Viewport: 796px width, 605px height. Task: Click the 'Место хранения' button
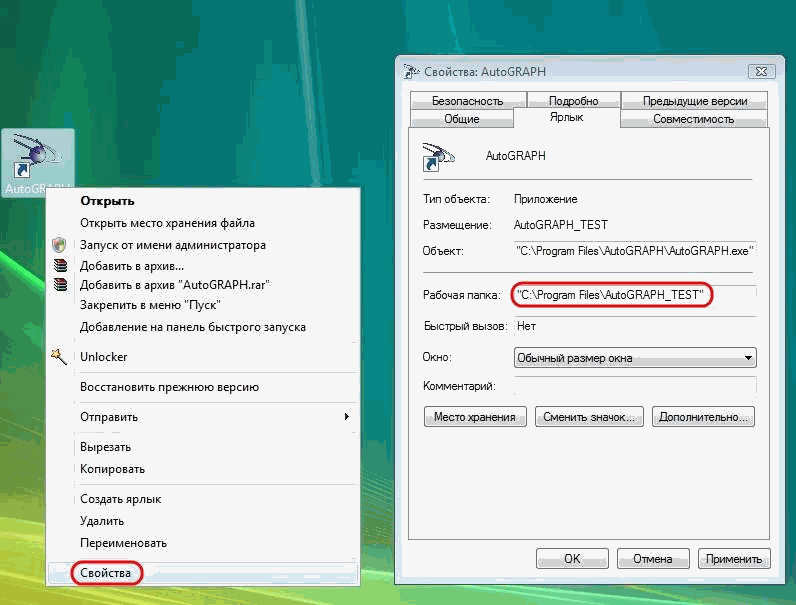(475, 417)
